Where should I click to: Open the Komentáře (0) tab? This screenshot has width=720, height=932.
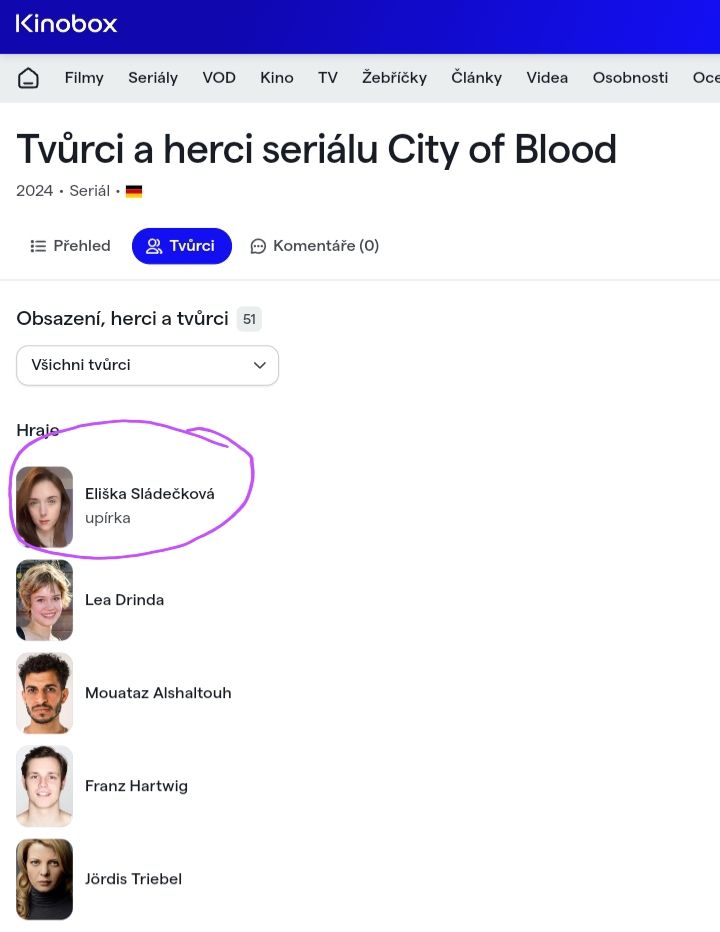pyautogui.click(x=314, y=246)
